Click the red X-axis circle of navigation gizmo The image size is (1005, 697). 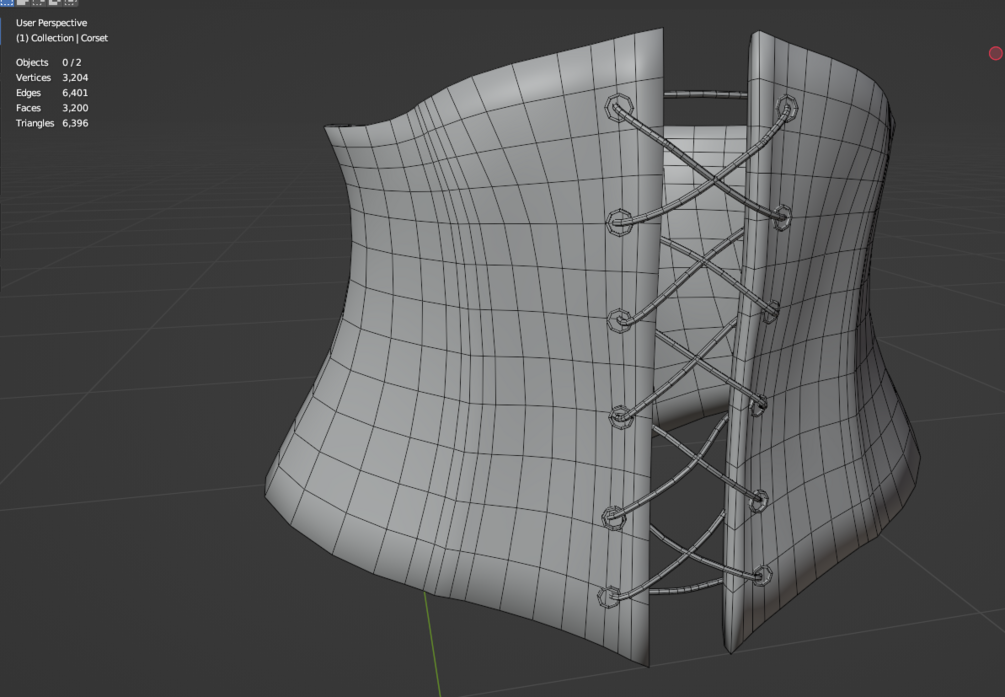coord(995,53)
